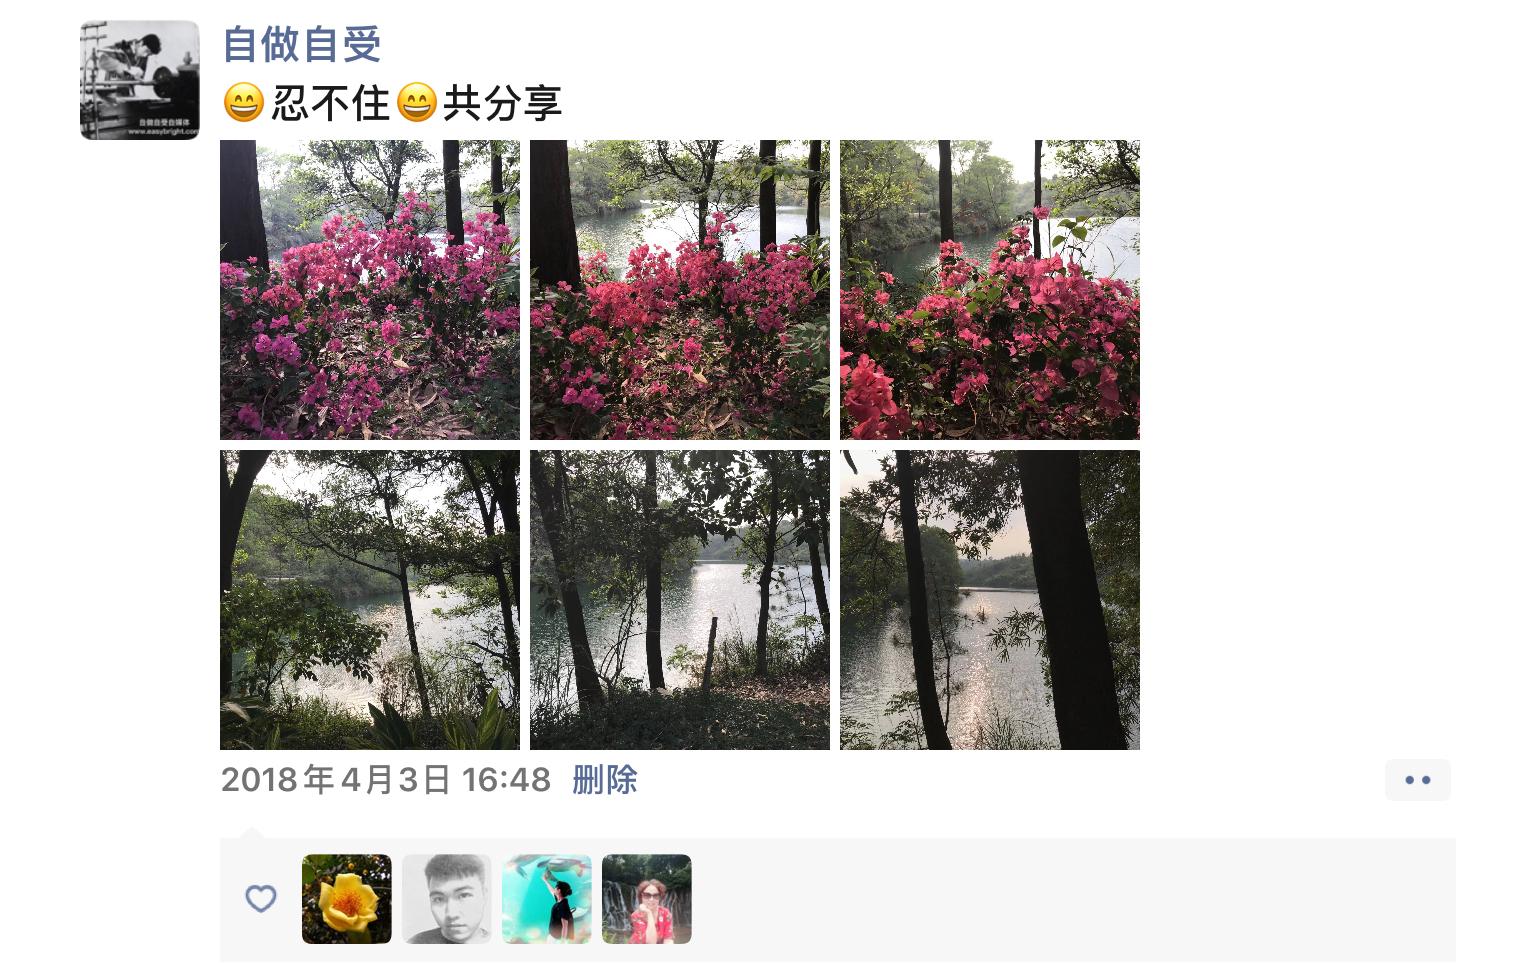Open the two-dot comment options button
The width and height of the screenshot is (1536, 963).
(1417, 780)
